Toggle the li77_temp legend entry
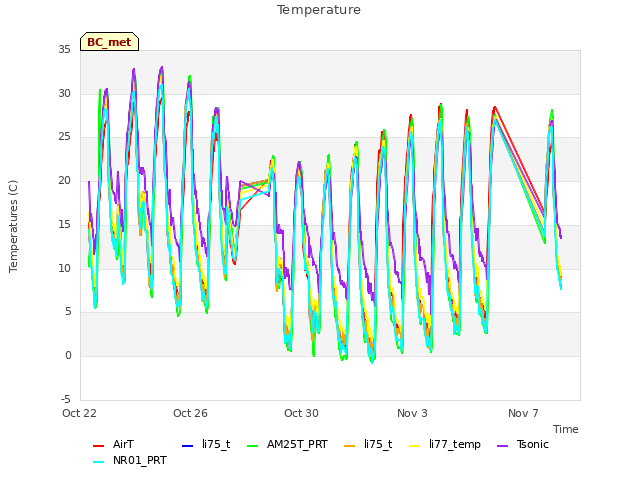Image resolution: width=640 pixels, height=480 pixels. [x=445, y=444]
